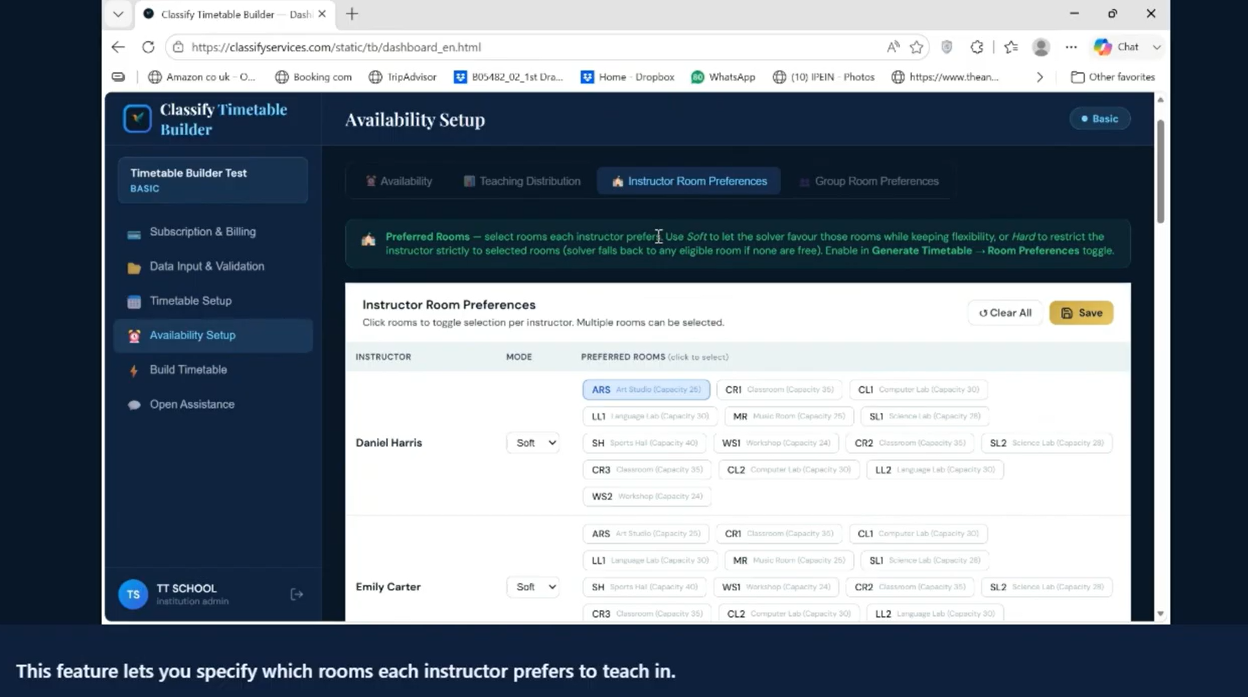Viewport: 1248px width, 697px height.
Task: Click the Timetable Setup calendar icon
Action: pyautogui.click(x=134, y=302)
